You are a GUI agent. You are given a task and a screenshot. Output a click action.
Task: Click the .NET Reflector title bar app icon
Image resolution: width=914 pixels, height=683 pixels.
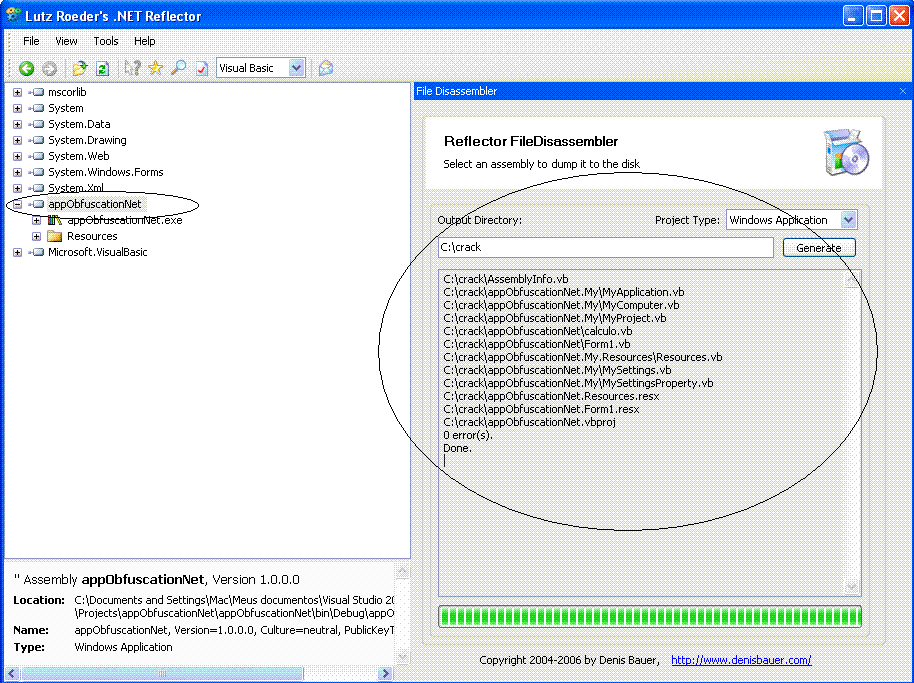coord(13,15)
